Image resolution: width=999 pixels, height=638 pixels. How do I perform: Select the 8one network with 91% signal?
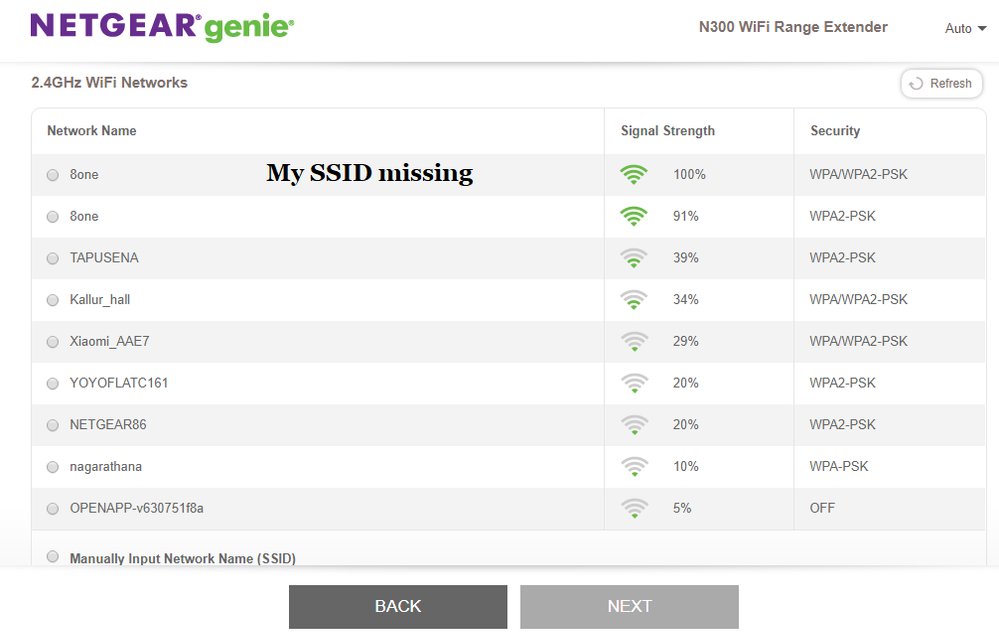[x=53, y=217]
